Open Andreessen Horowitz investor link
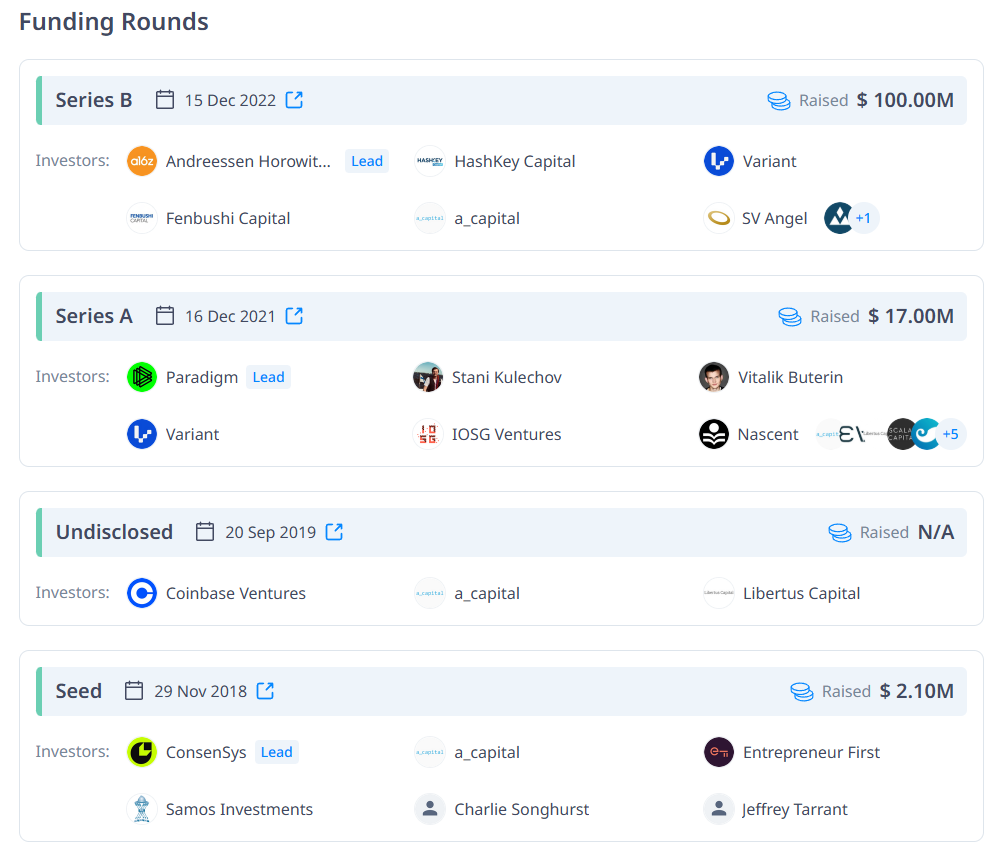The width and height of the screenshot is (989, 857). coord(248,161)
